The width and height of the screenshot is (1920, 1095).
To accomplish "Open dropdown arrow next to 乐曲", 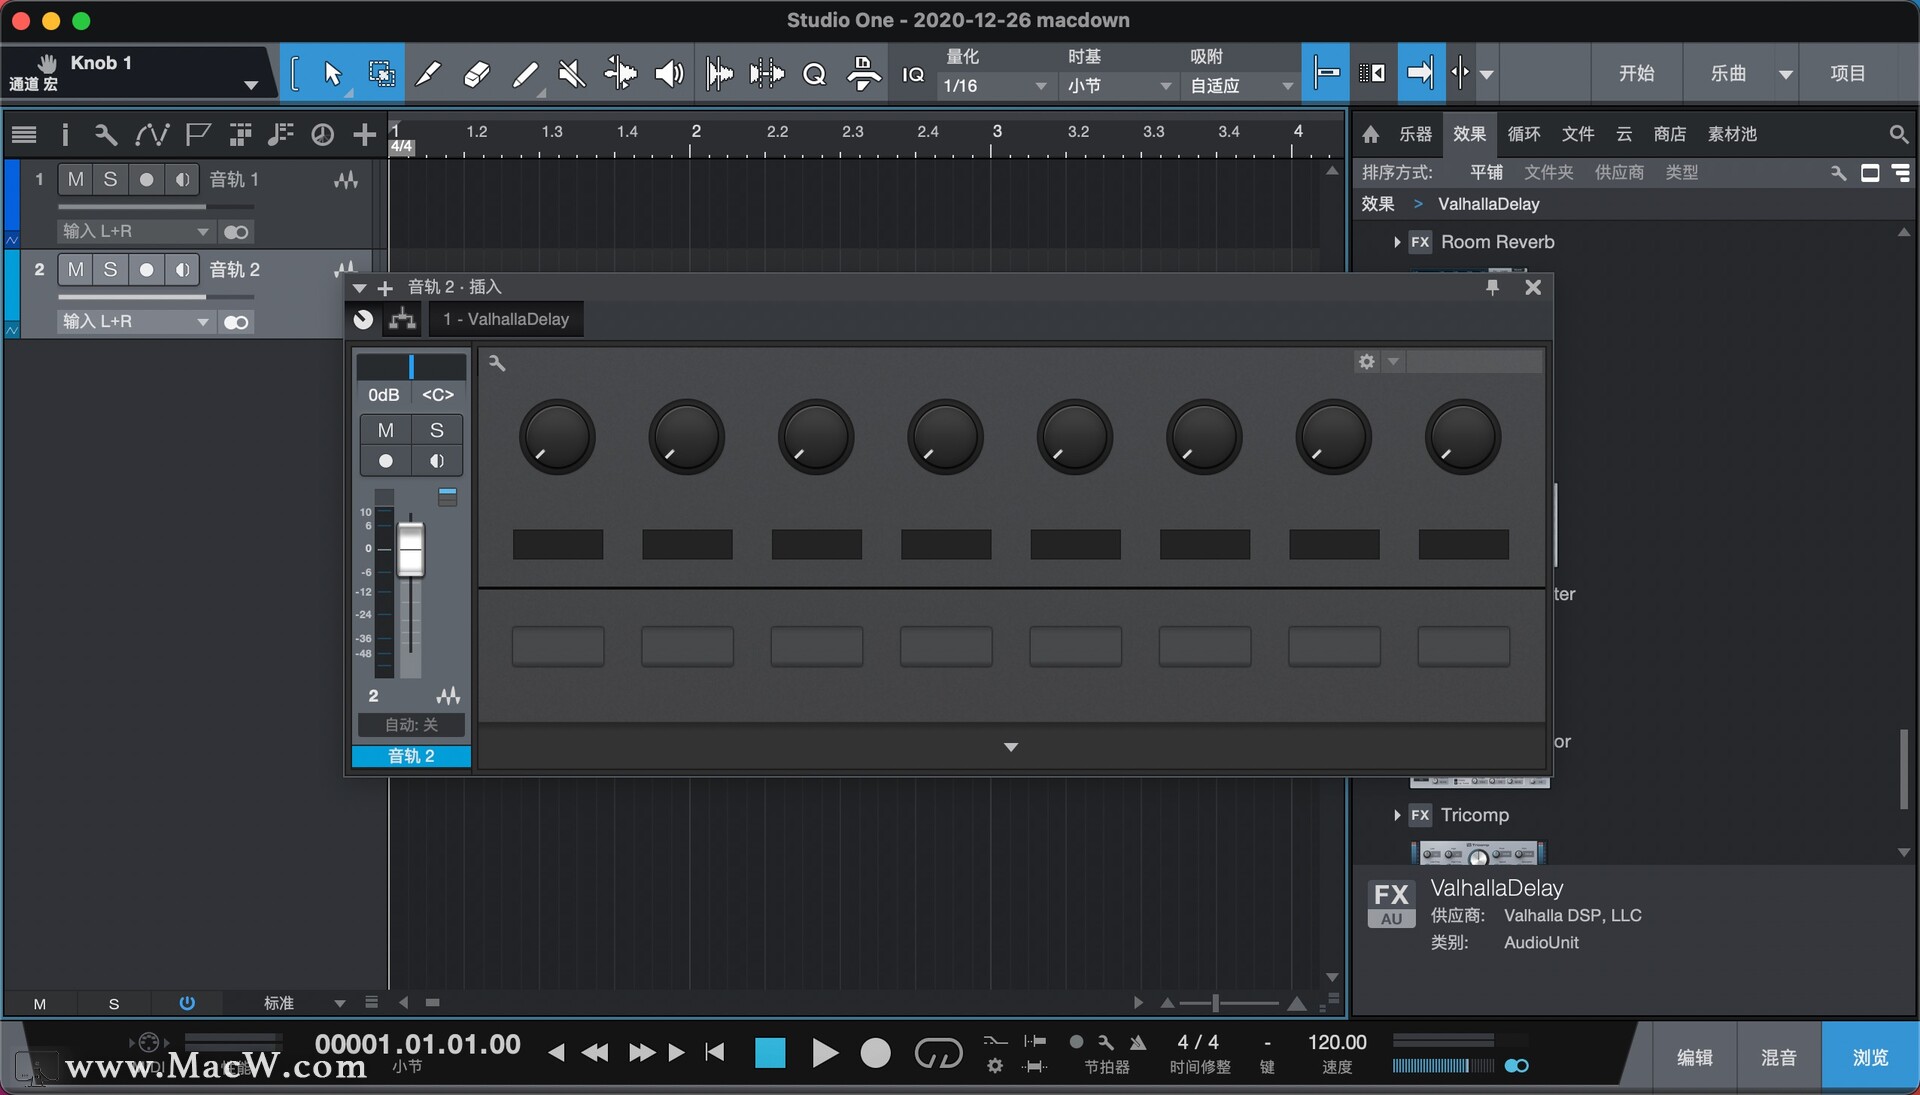I will tap(1785, 74).
